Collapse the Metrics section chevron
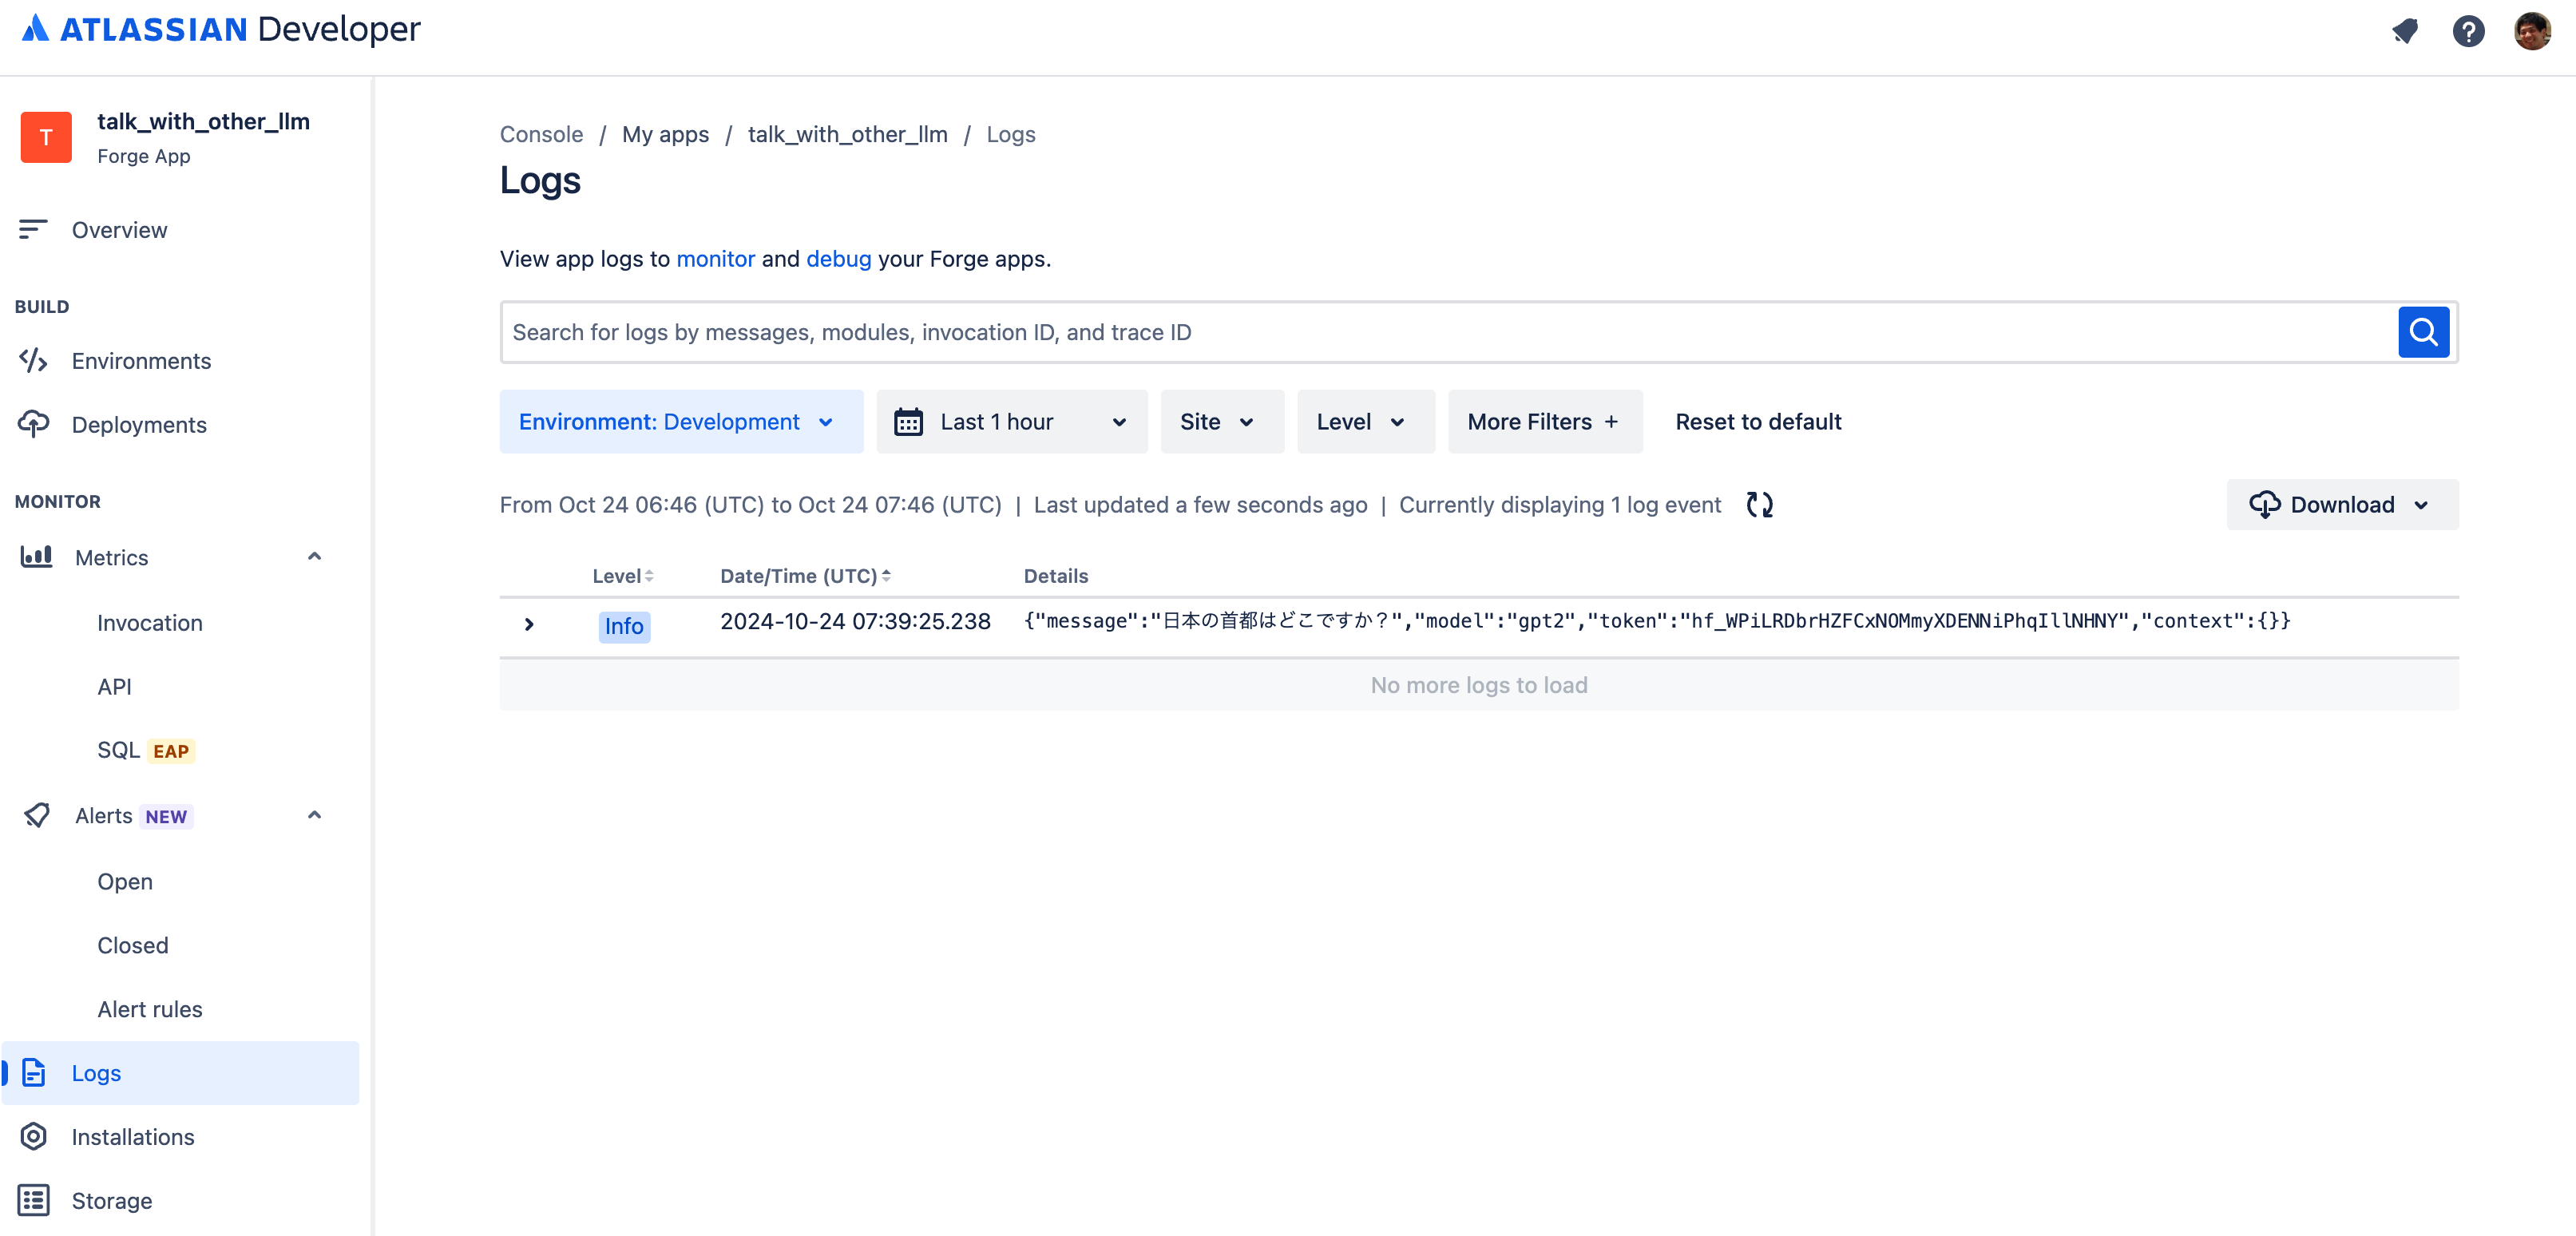2576x1236 pixels. [314, 557]
